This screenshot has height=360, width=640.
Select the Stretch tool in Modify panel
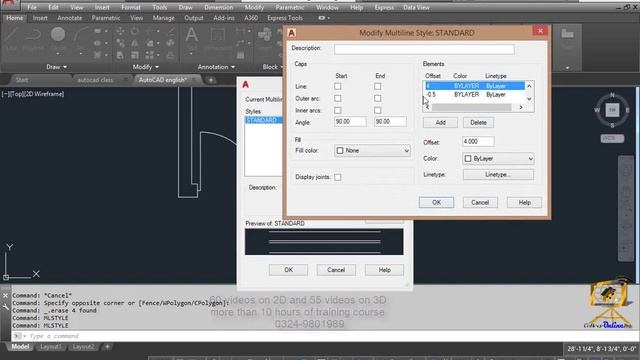(x=120, y=55)
